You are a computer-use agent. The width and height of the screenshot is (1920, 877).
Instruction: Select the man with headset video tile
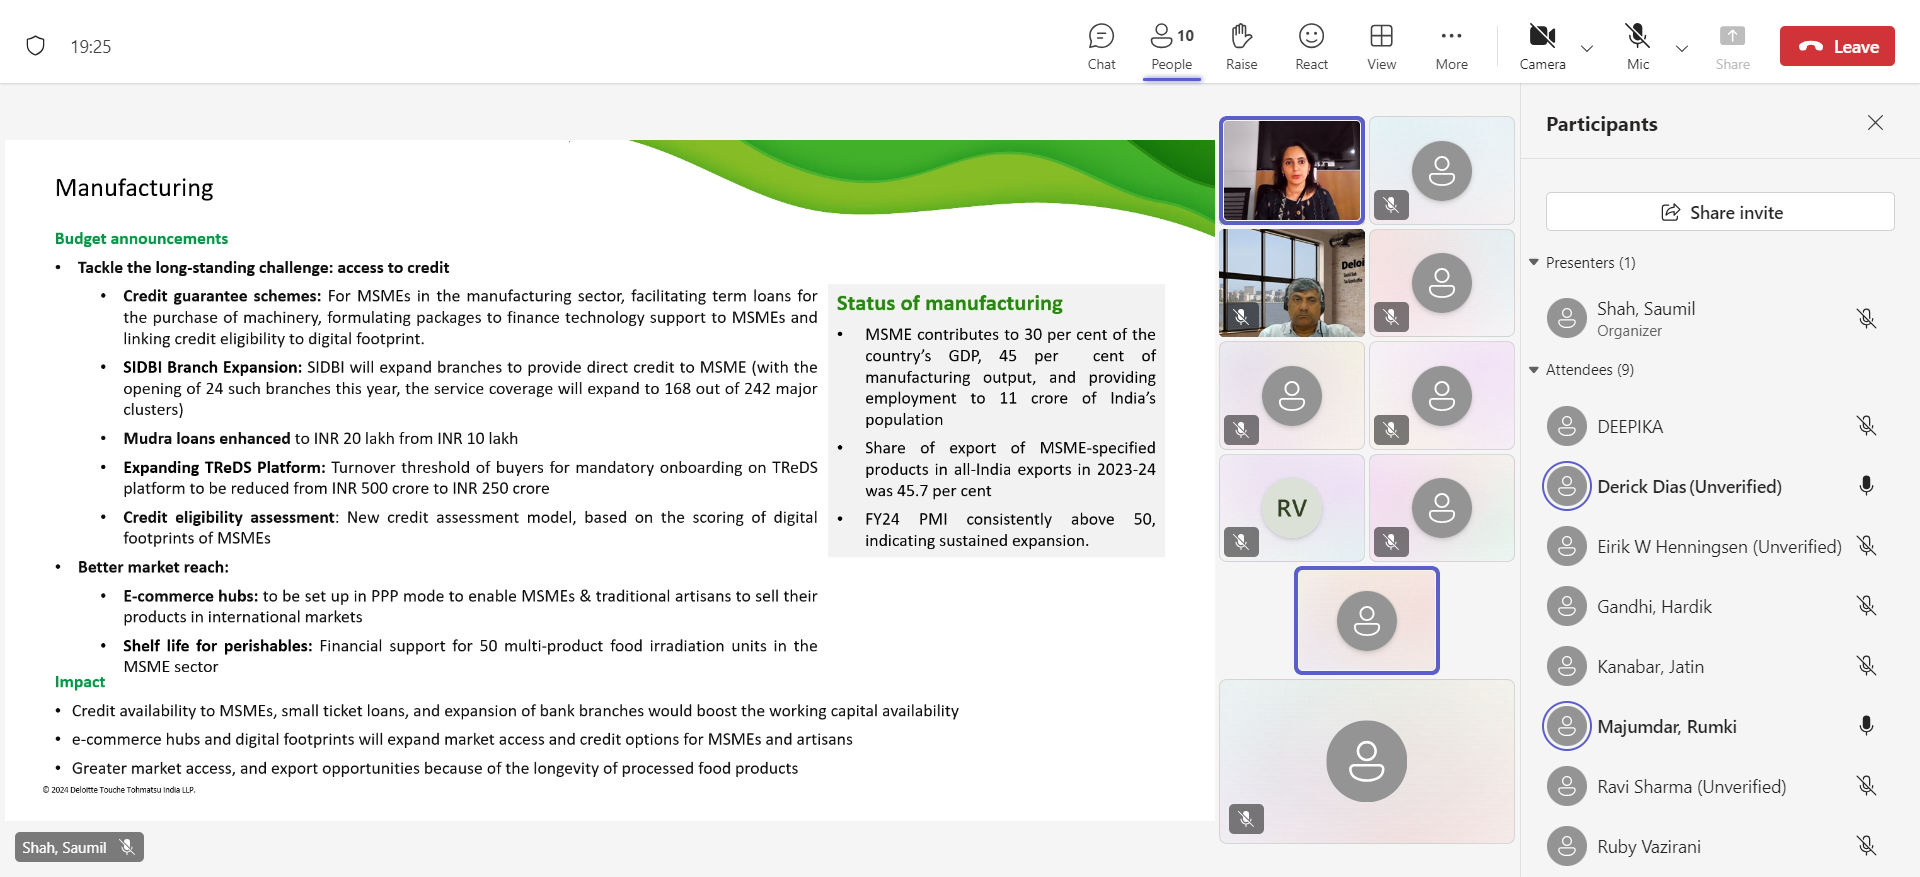pyautogui.click(x=1291, y=283)
